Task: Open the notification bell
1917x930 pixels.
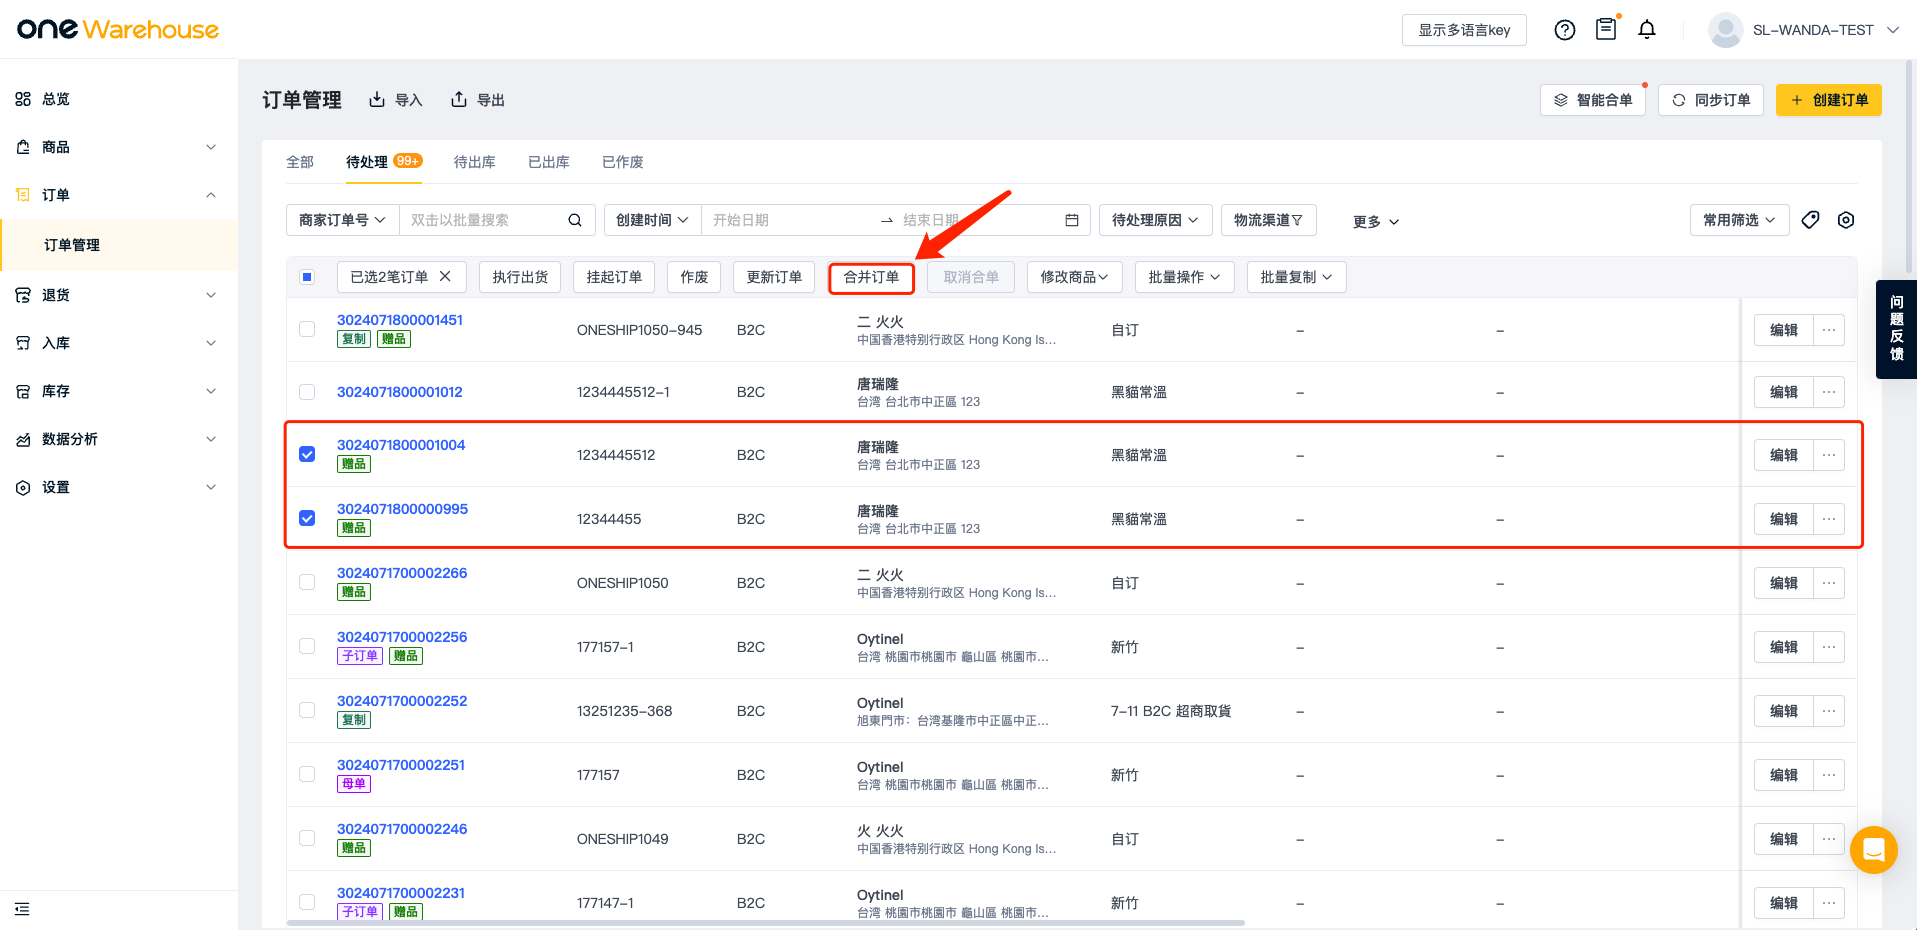Action: pos(1647,30)
